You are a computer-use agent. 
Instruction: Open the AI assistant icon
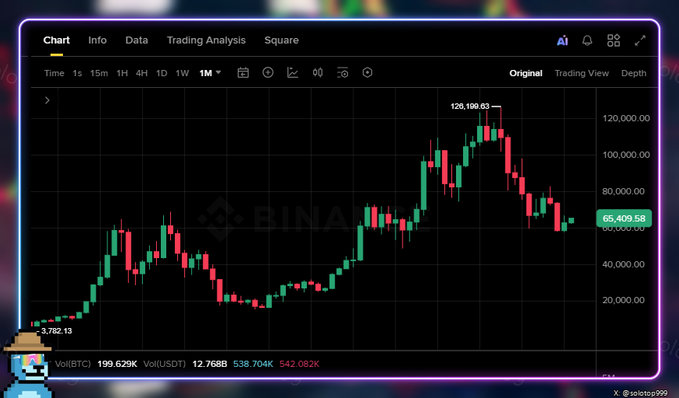tap(562, 41)
